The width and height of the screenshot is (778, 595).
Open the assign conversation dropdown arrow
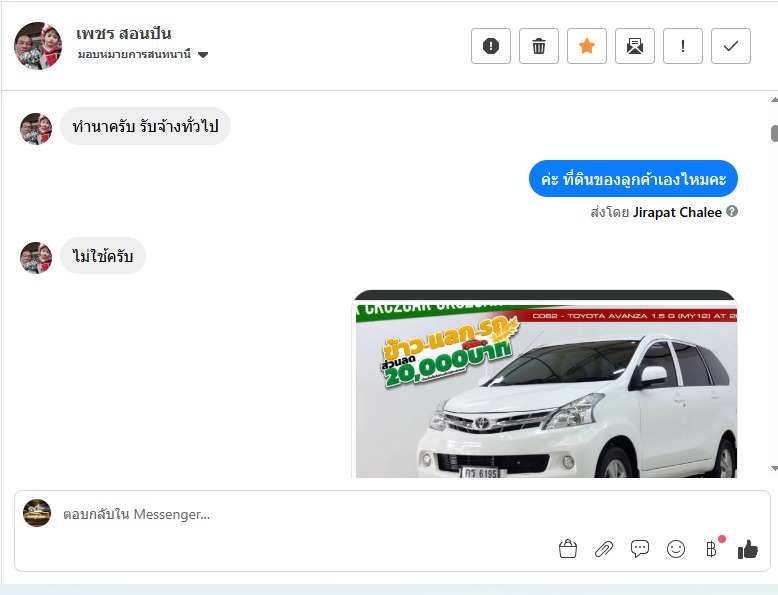203,55
